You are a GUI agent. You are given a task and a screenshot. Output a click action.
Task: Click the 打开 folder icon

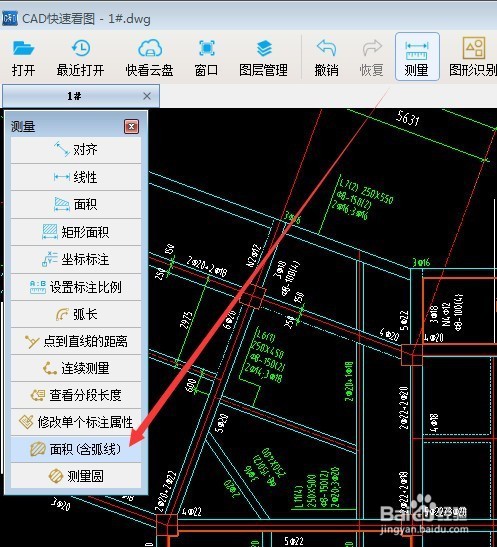[x=23, y=49]
